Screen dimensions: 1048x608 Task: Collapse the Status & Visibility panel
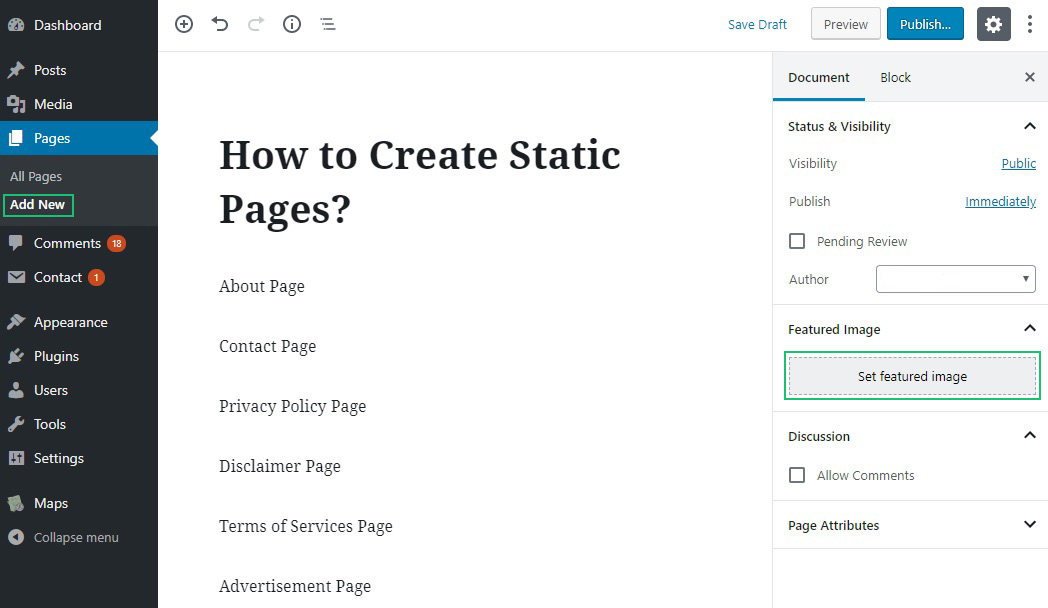(x=1030, y=126)
